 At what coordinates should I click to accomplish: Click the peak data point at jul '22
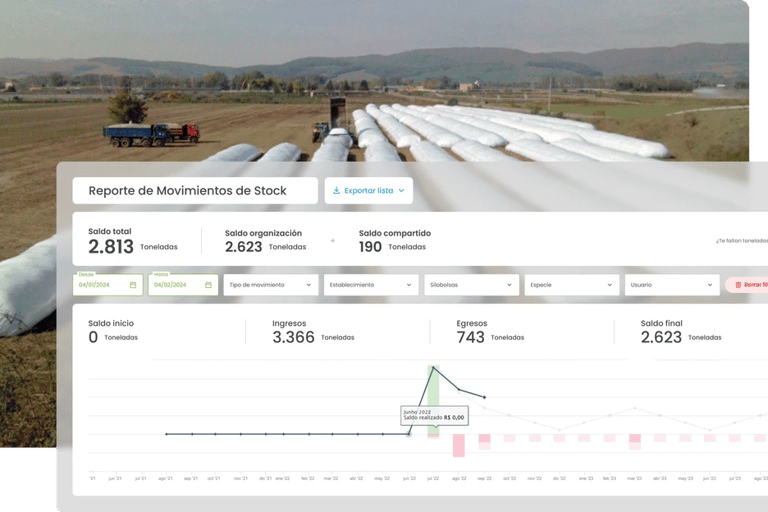tap(433, 367)
